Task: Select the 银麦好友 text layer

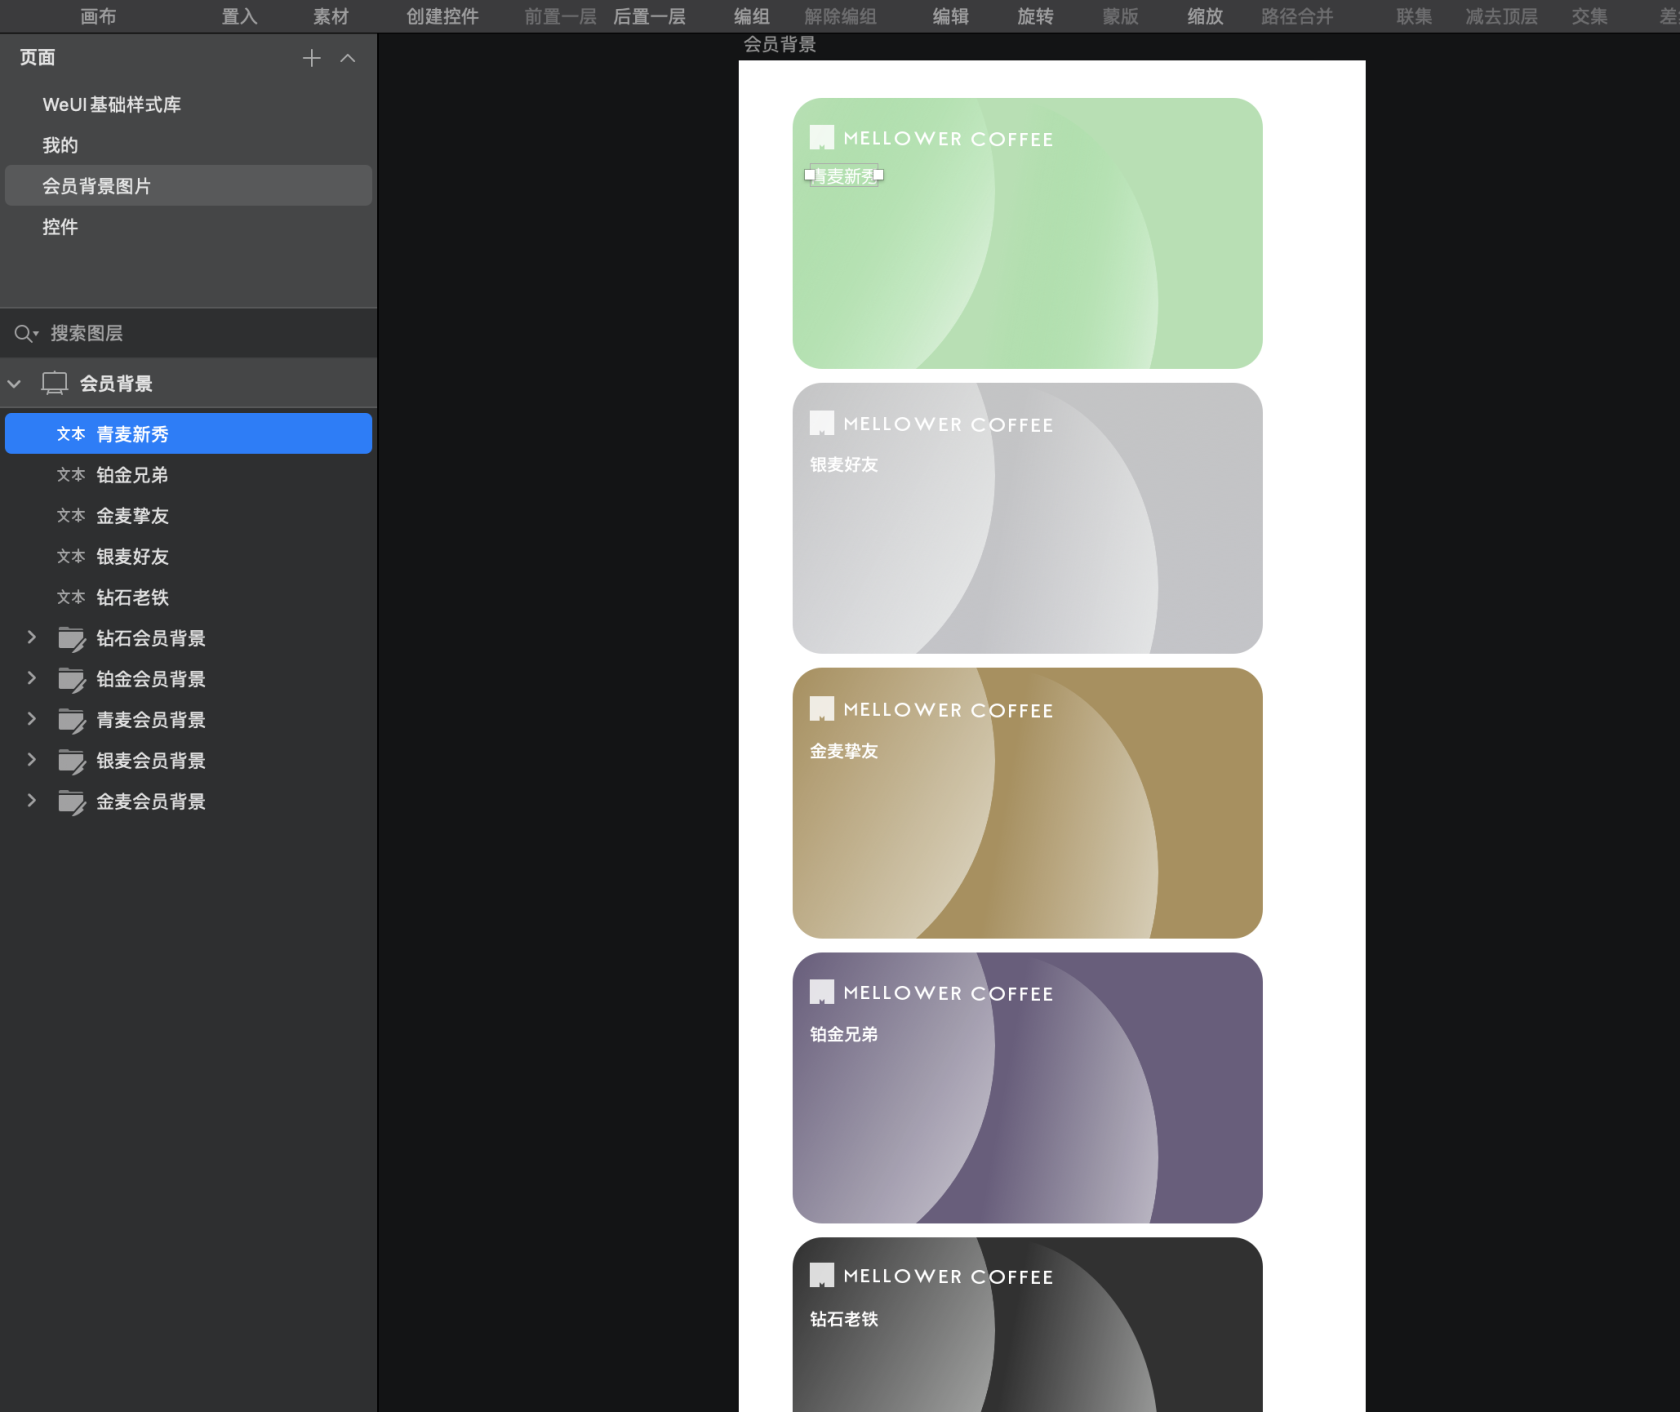Action: [188, 557]
